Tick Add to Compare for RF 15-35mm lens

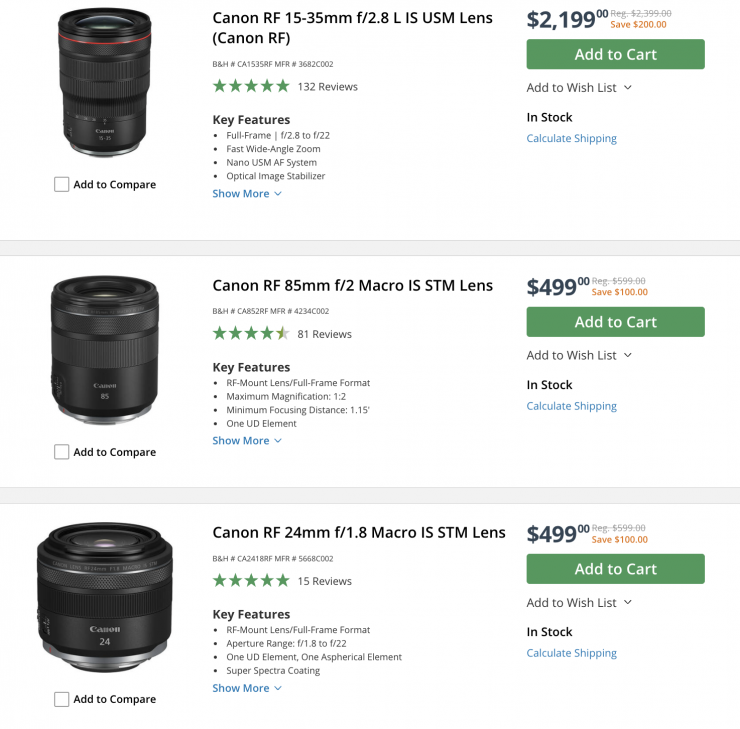click(x=62, y=185)
